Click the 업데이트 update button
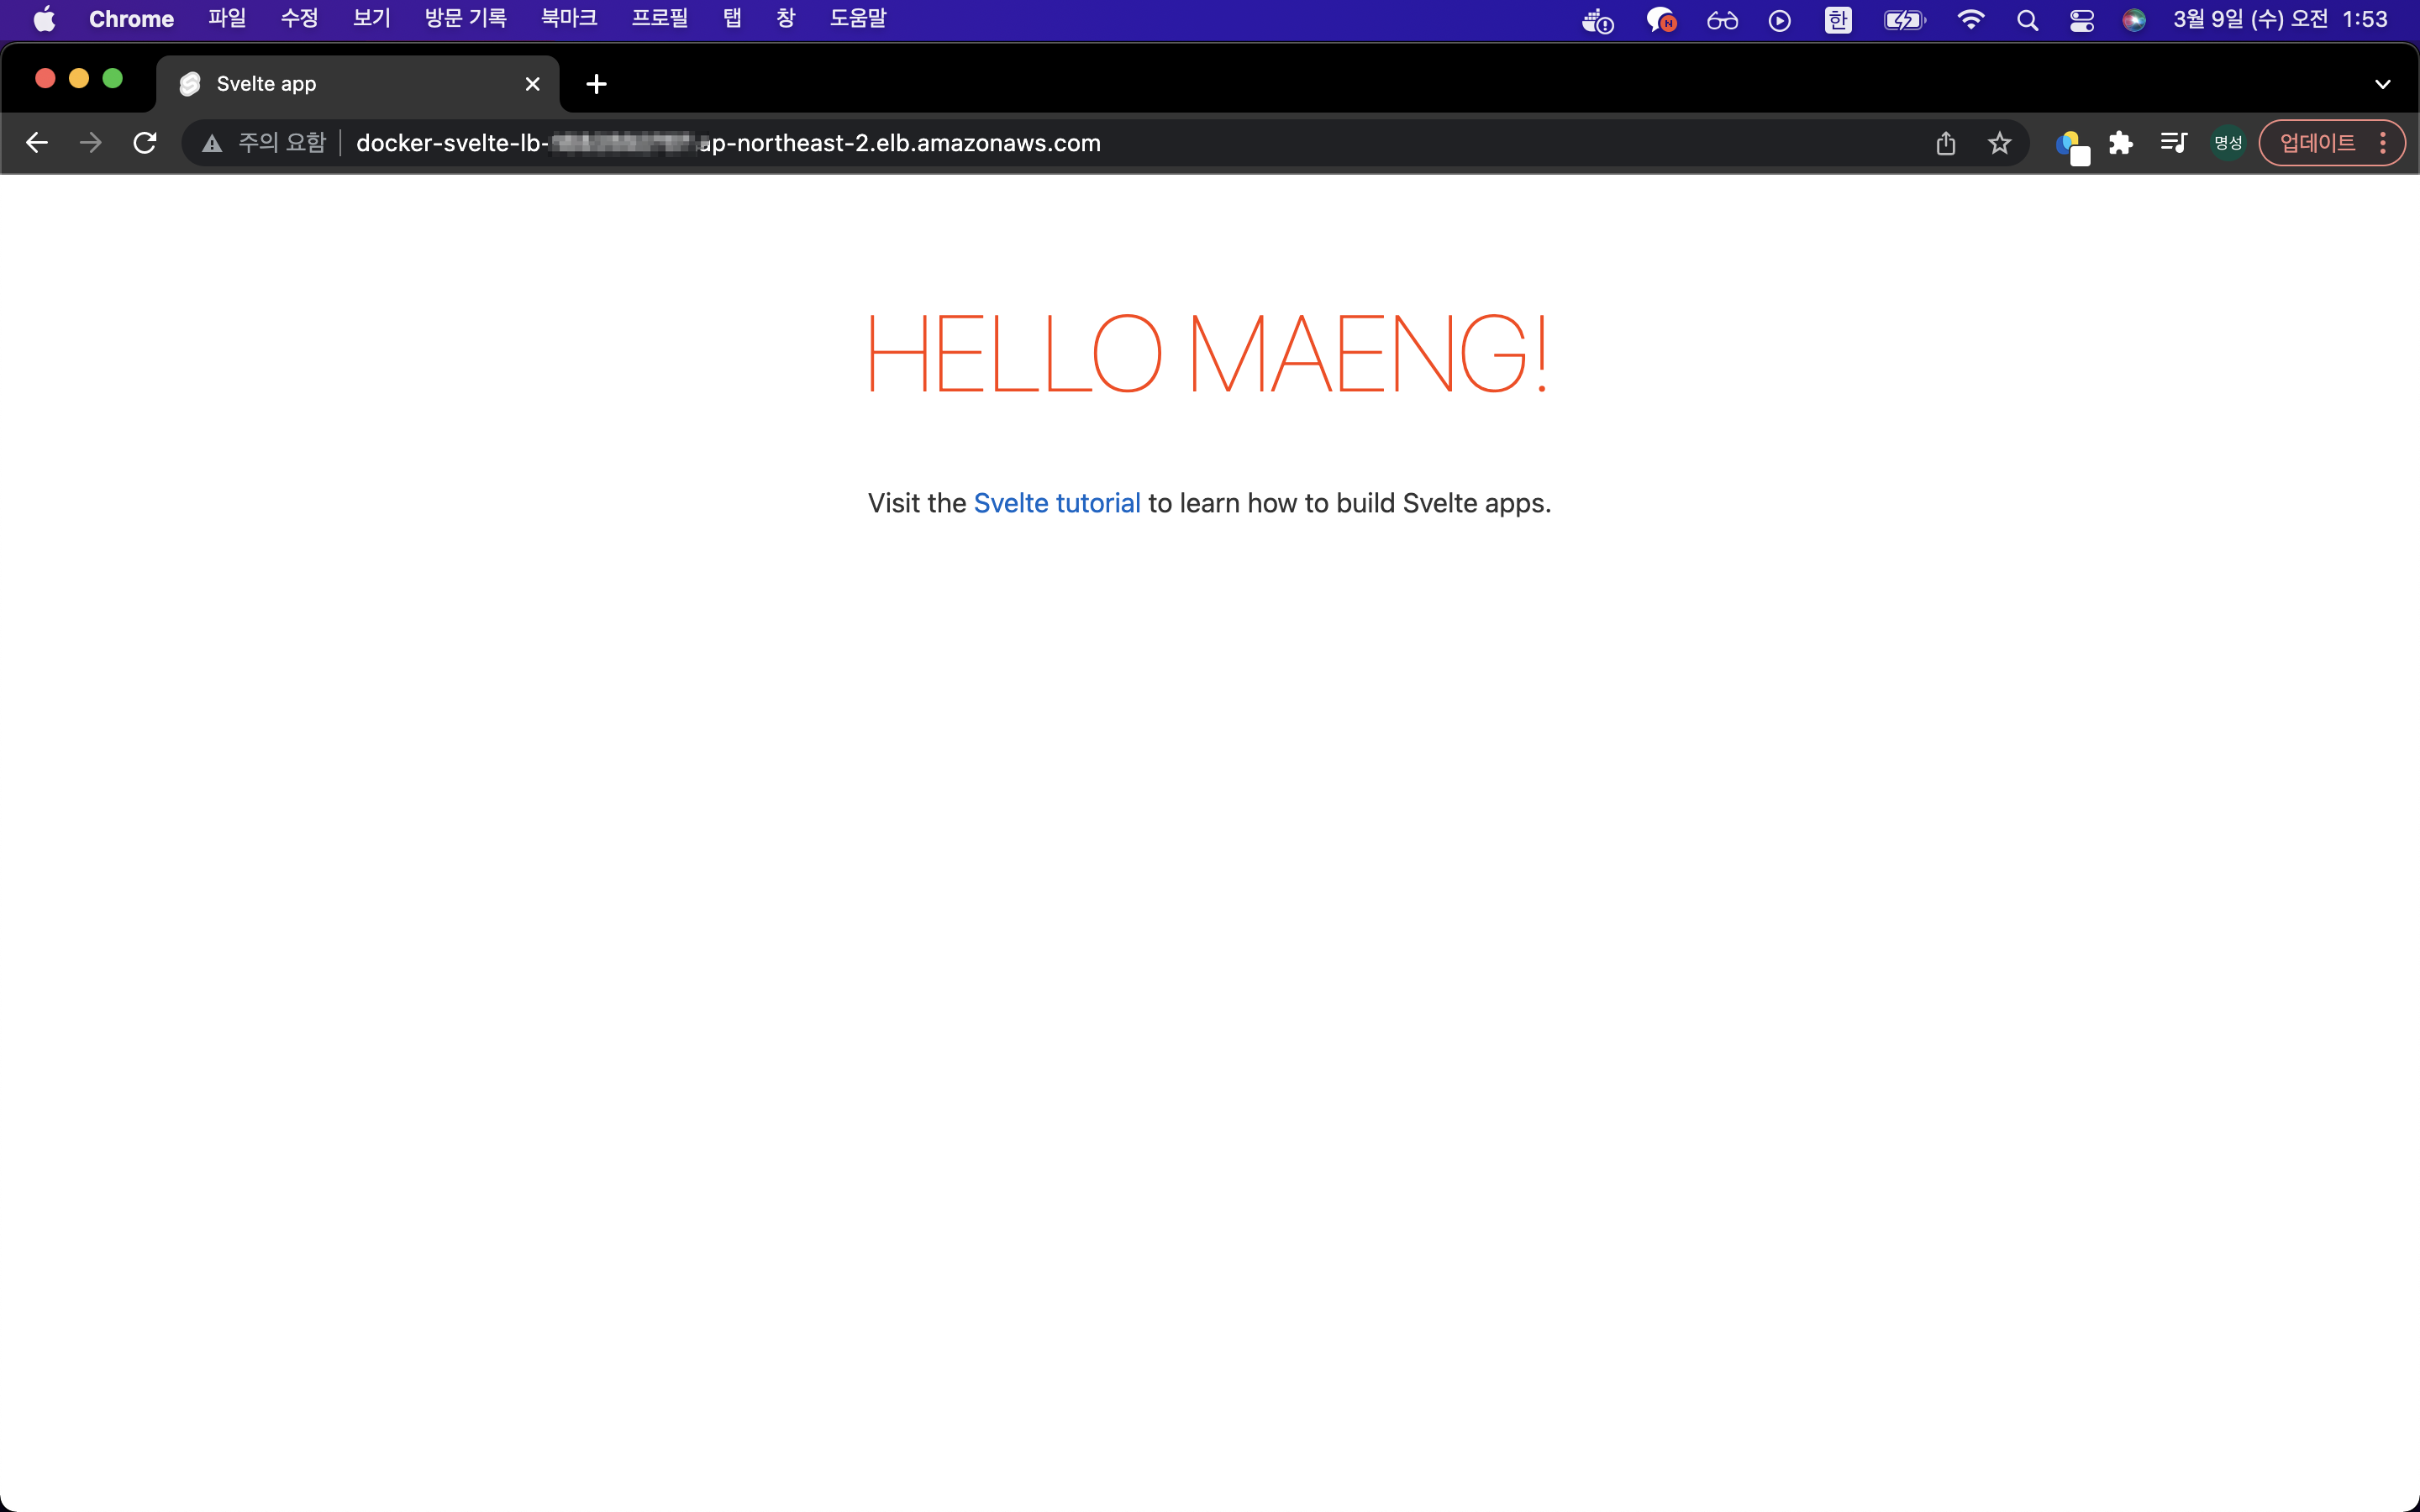2420x1512 pixels. tap(2317, 143)
